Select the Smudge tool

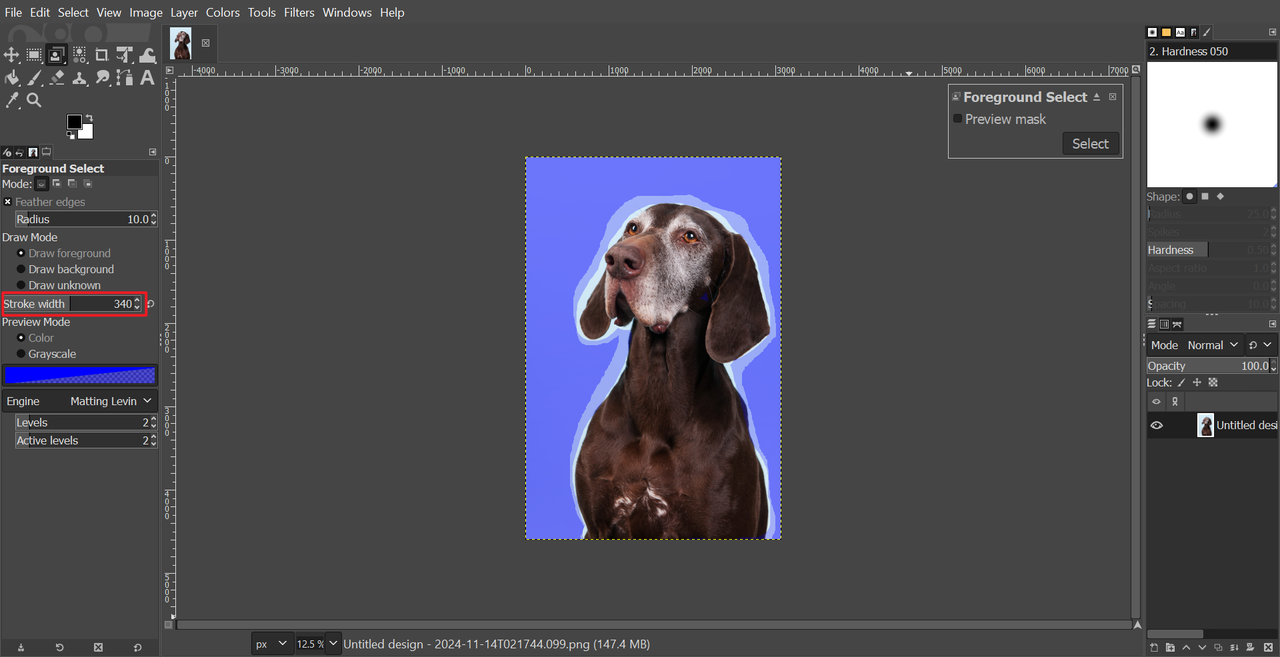tap(102, 78)
